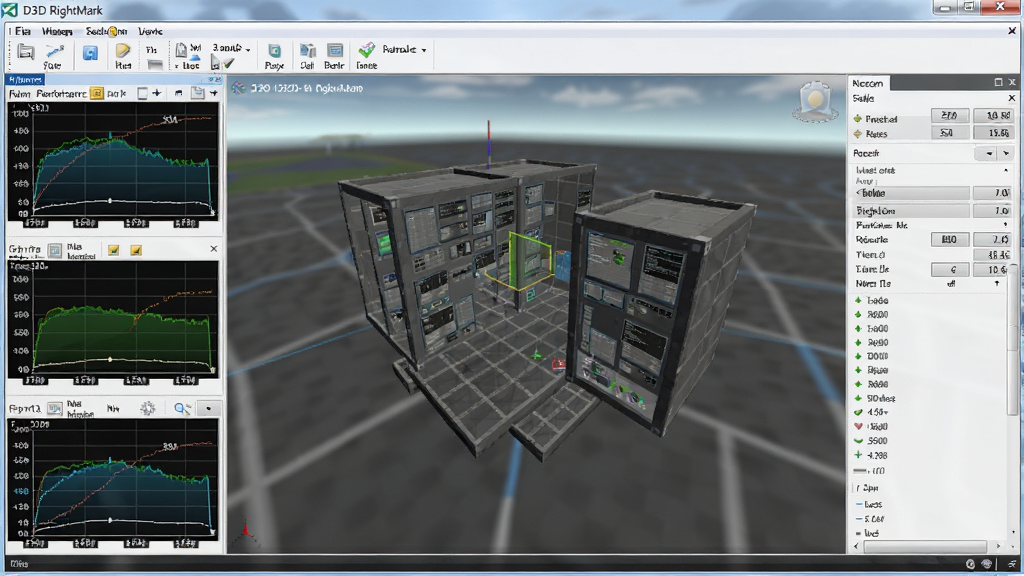The height and width of the screenshot is (576, 1024).
Task: Open settings gear in bottom graph panel
Action: [x=148, y=408]
